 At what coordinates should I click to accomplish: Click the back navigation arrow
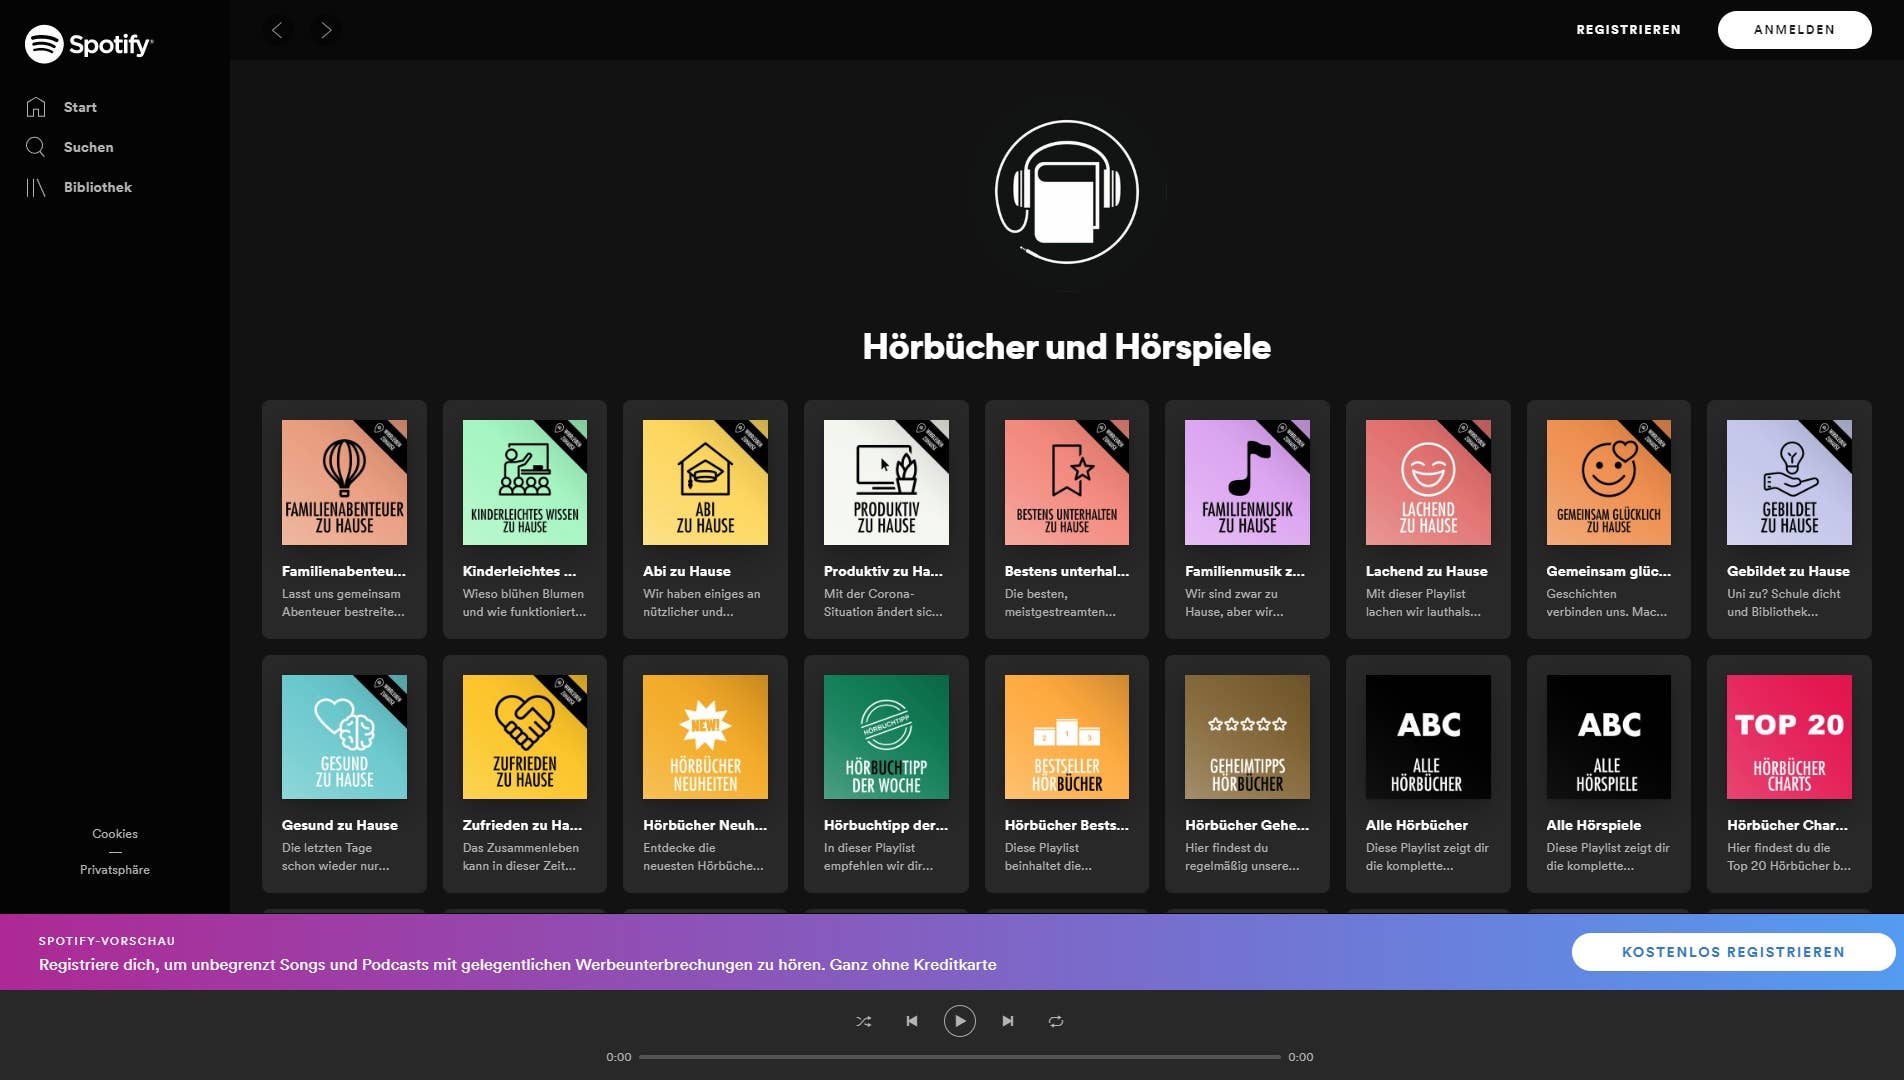click(278, 30)
